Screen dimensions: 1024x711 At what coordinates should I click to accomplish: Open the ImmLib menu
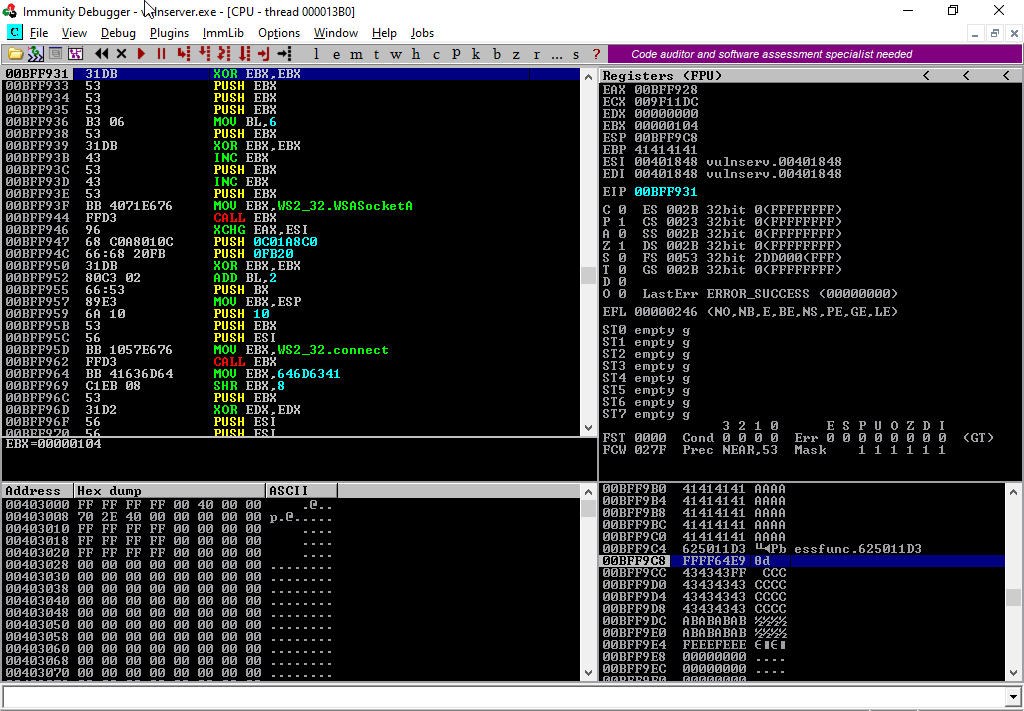pos(223,33)
